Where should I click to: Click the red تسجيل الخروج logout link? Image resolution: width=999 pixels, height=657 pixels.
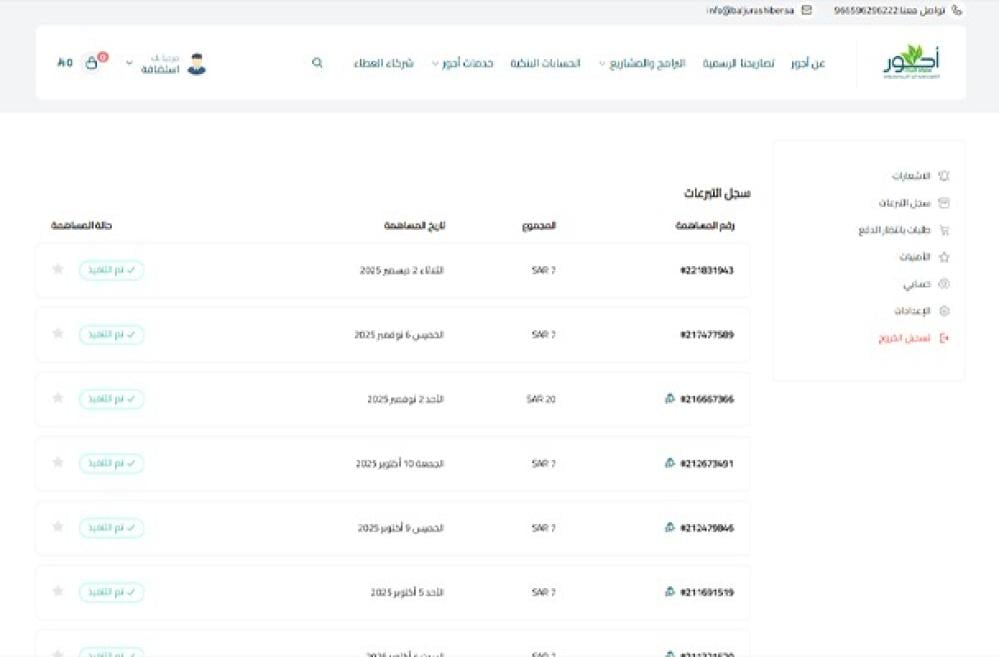tap(904, 338)
